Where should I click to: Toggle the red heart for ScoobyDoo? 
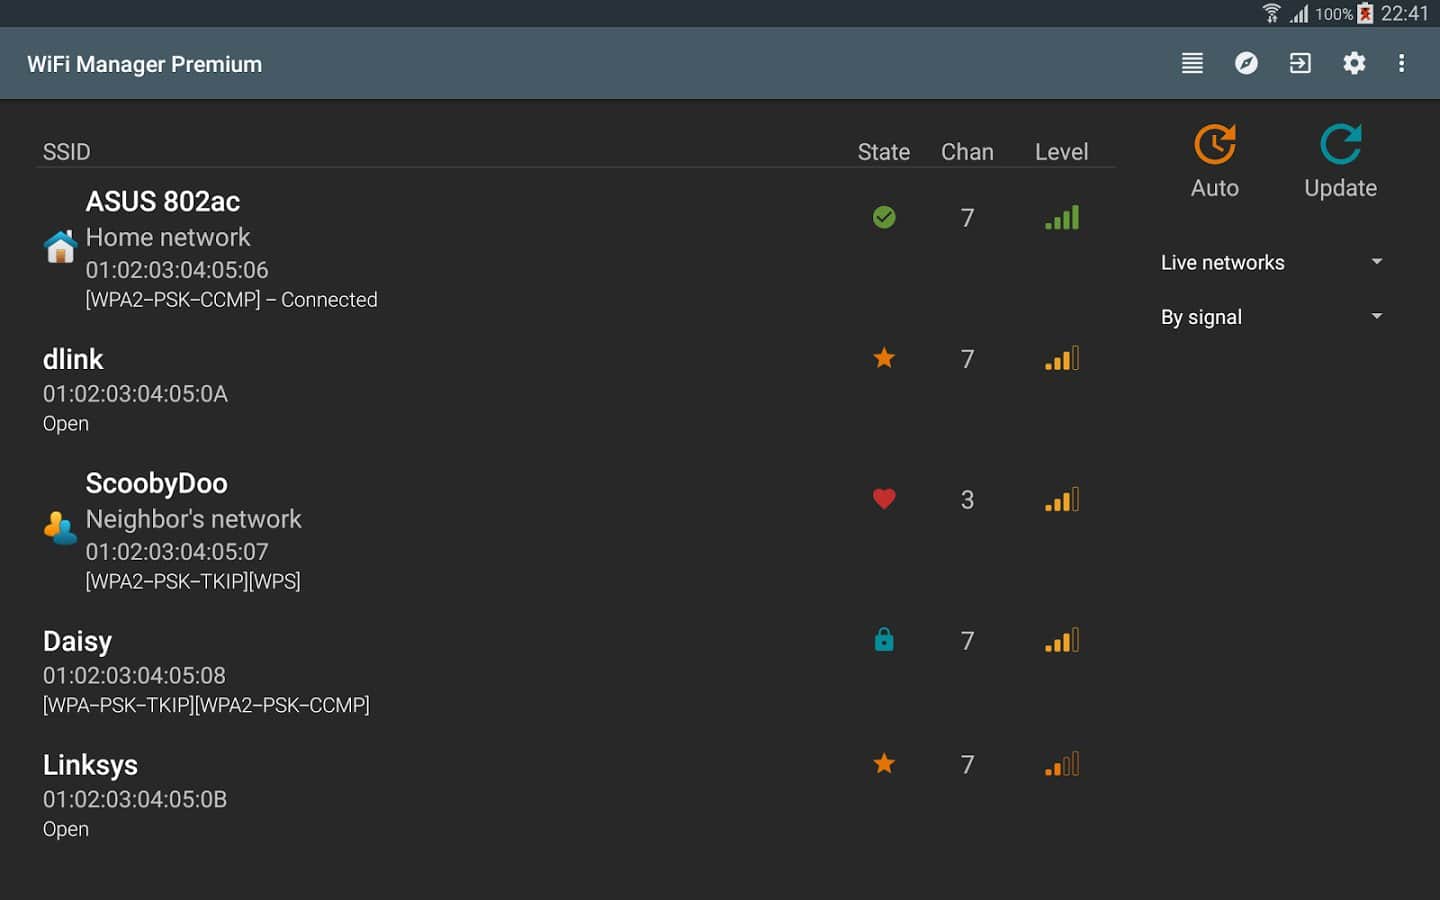coord(884,498)
